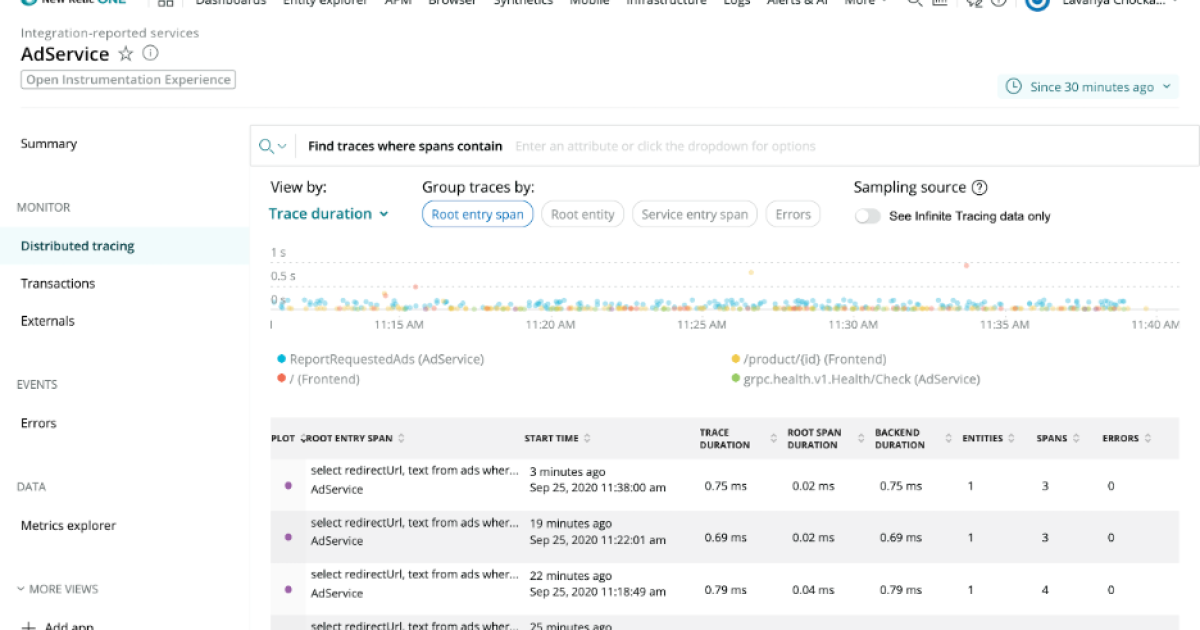Open the apps switcher grid icon

pyautogui.click(x=166, y=3)
